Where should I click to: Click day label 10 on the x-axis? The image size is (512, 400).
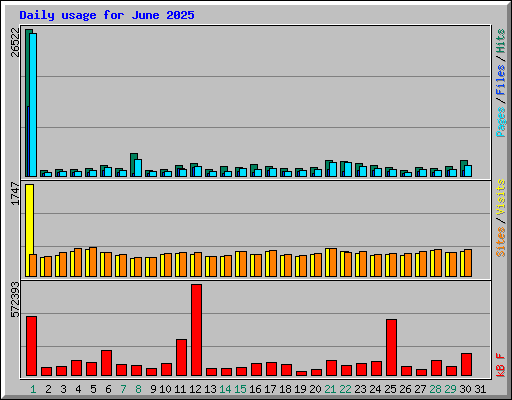point(165,389)
